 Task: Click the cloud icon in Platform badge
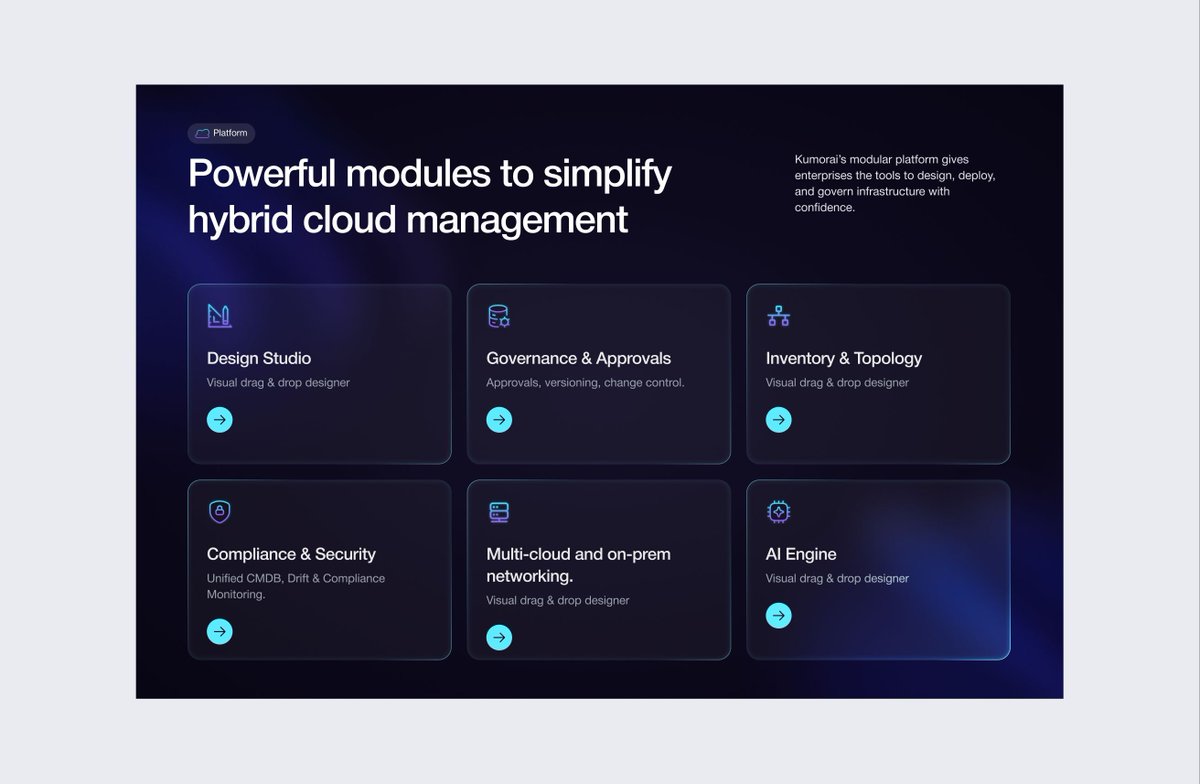(202, 133)
